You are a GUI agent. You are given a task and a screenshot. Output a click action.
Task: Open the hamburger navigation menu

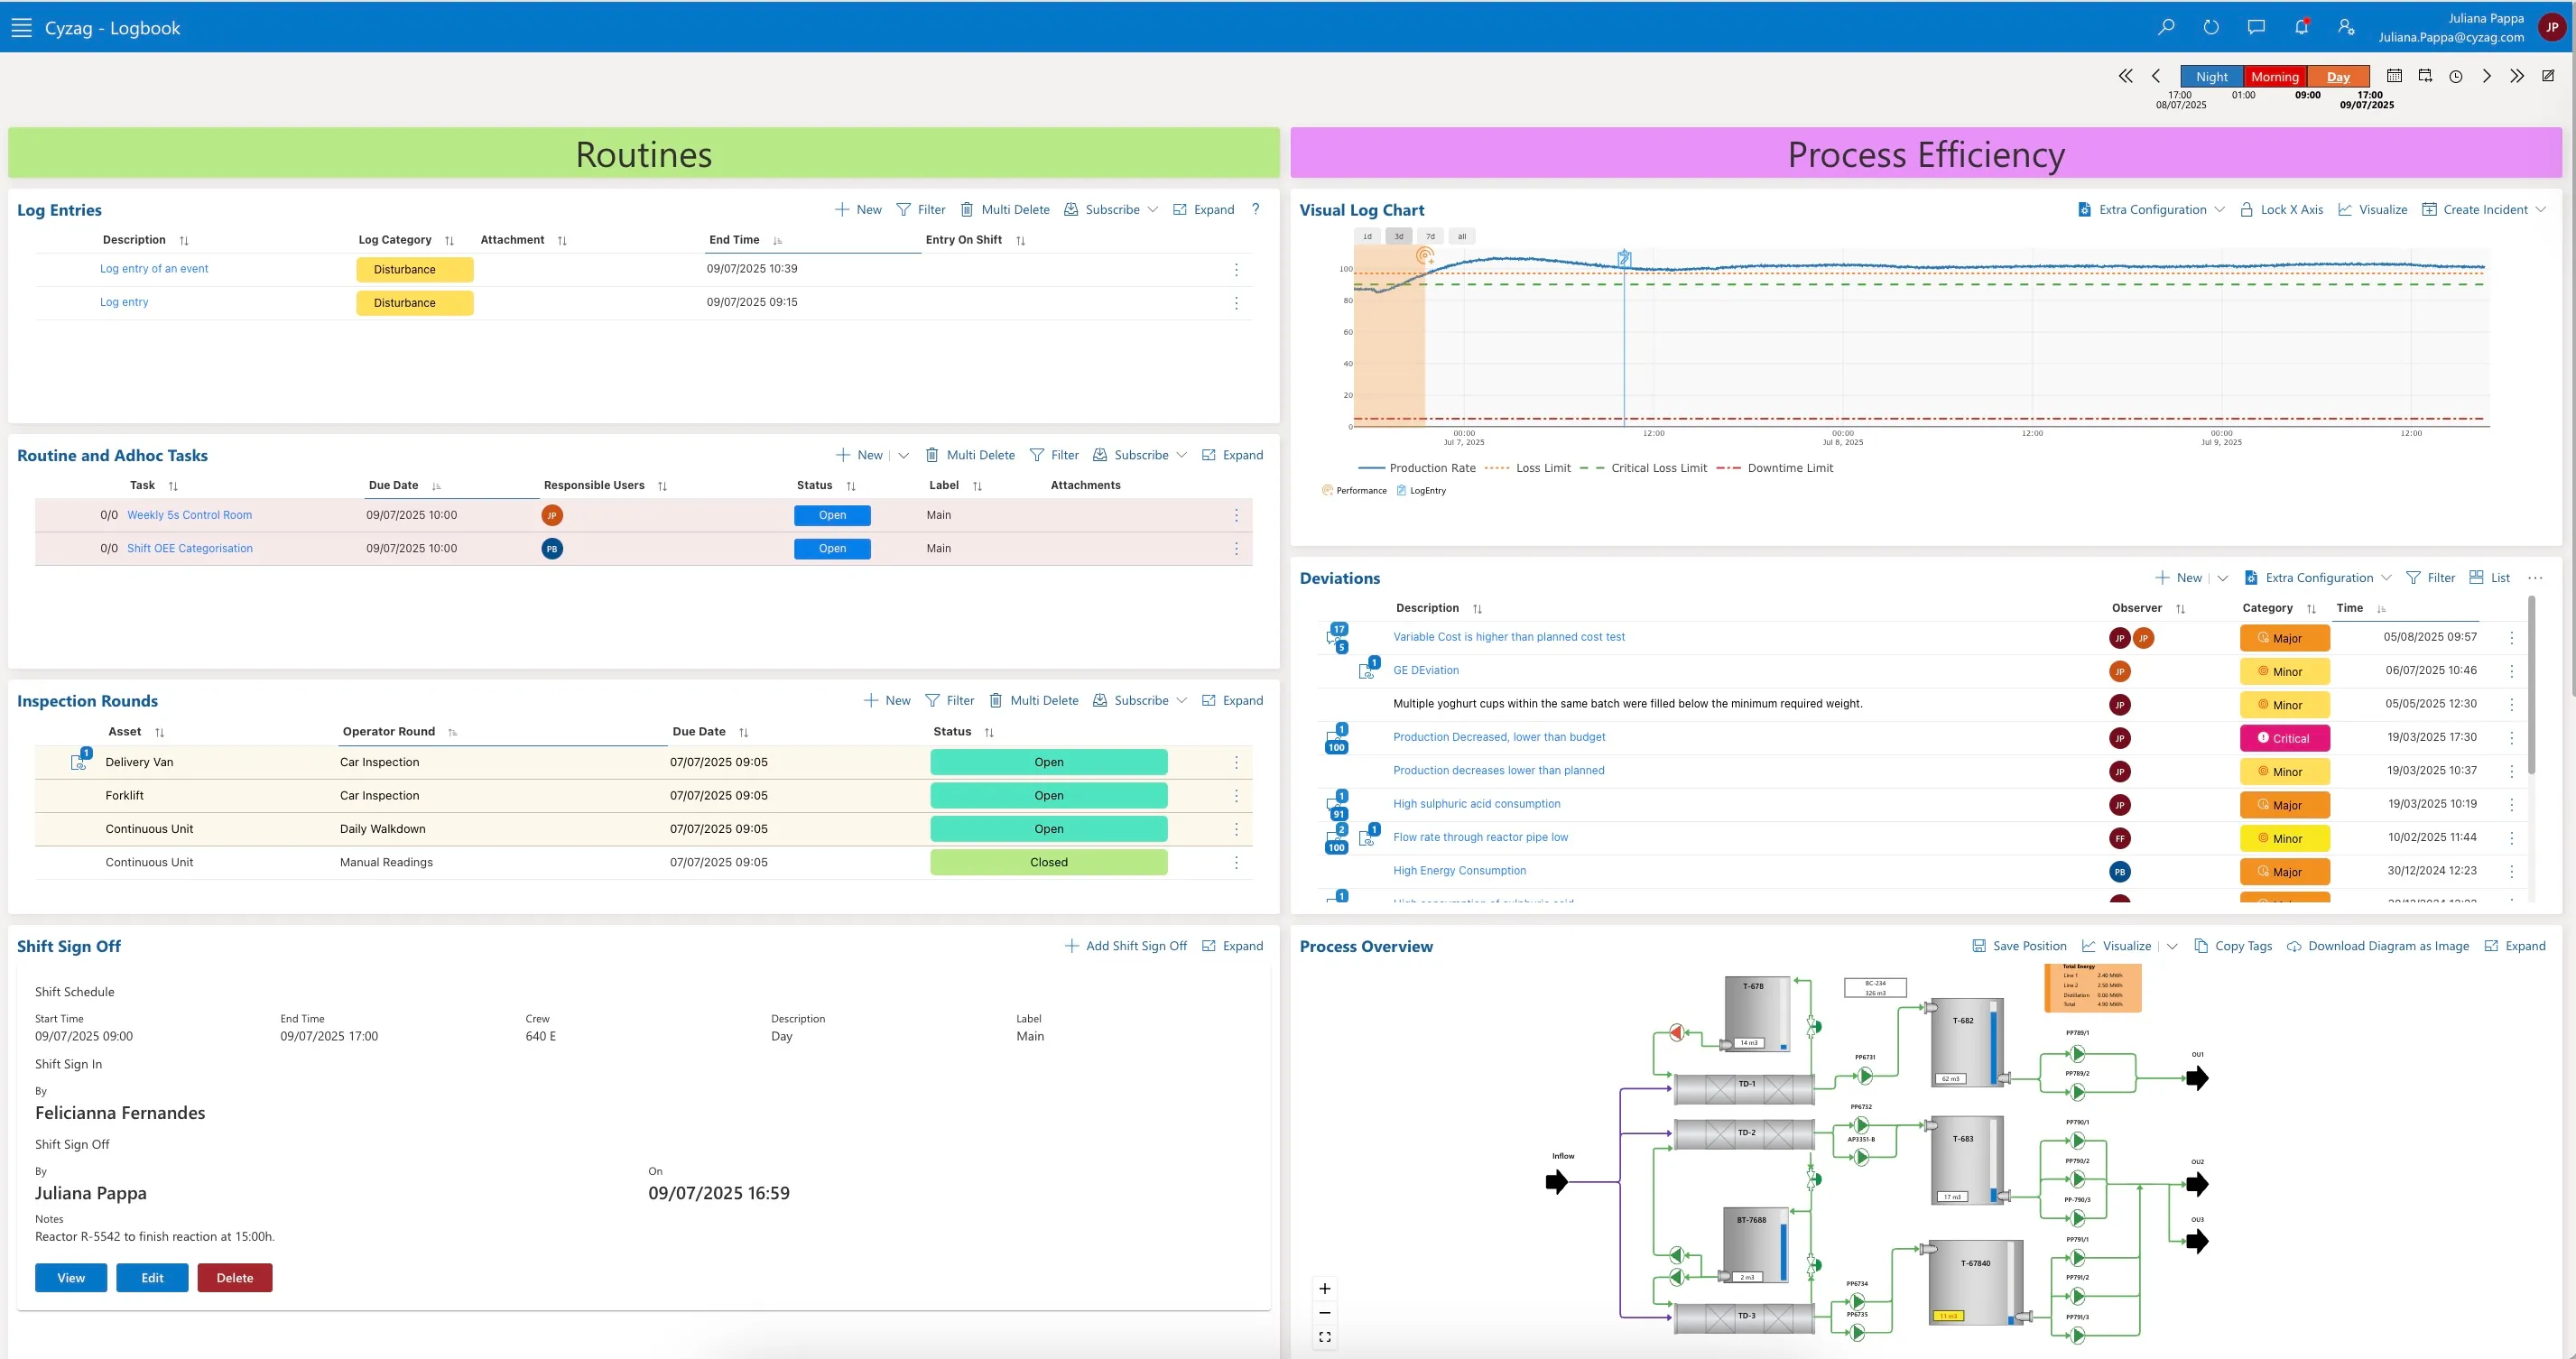pyautogui.click(x=22, y=28)
